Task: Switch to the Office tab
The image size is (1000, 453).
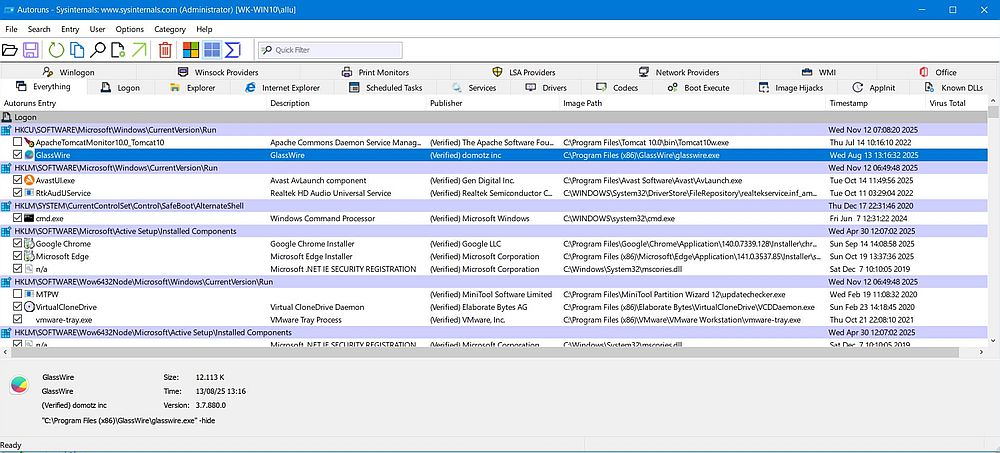Action: (938, 72)
